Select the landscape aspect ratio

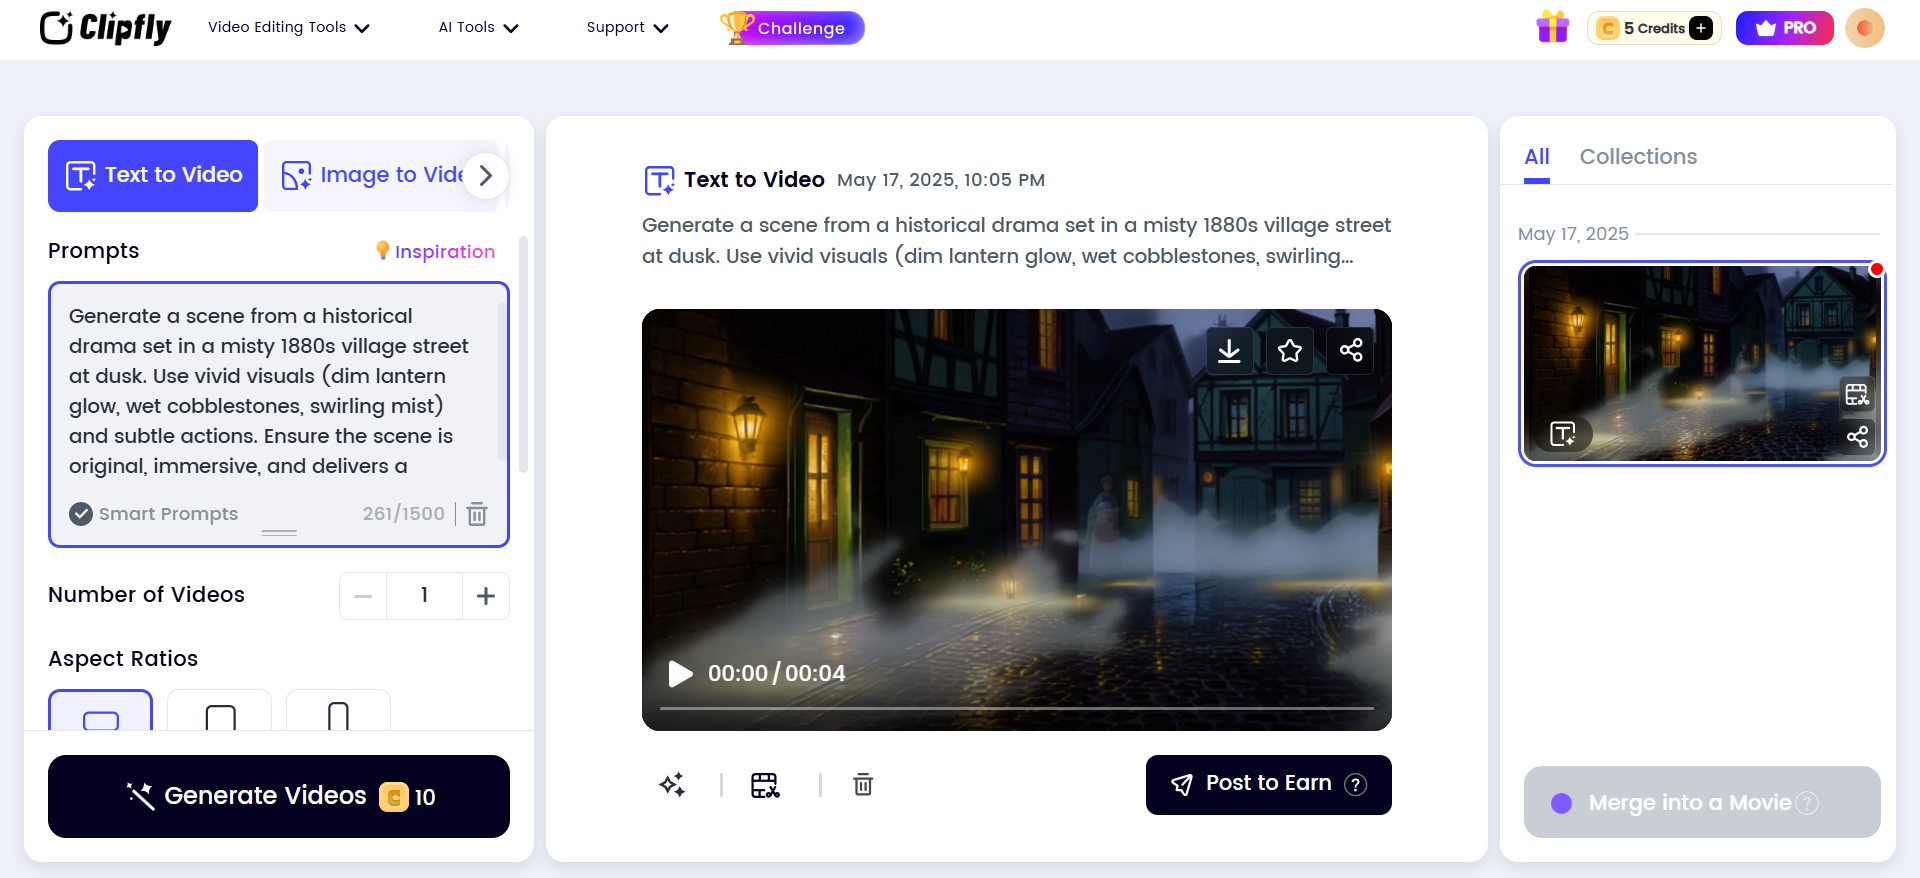pos(100,711)
